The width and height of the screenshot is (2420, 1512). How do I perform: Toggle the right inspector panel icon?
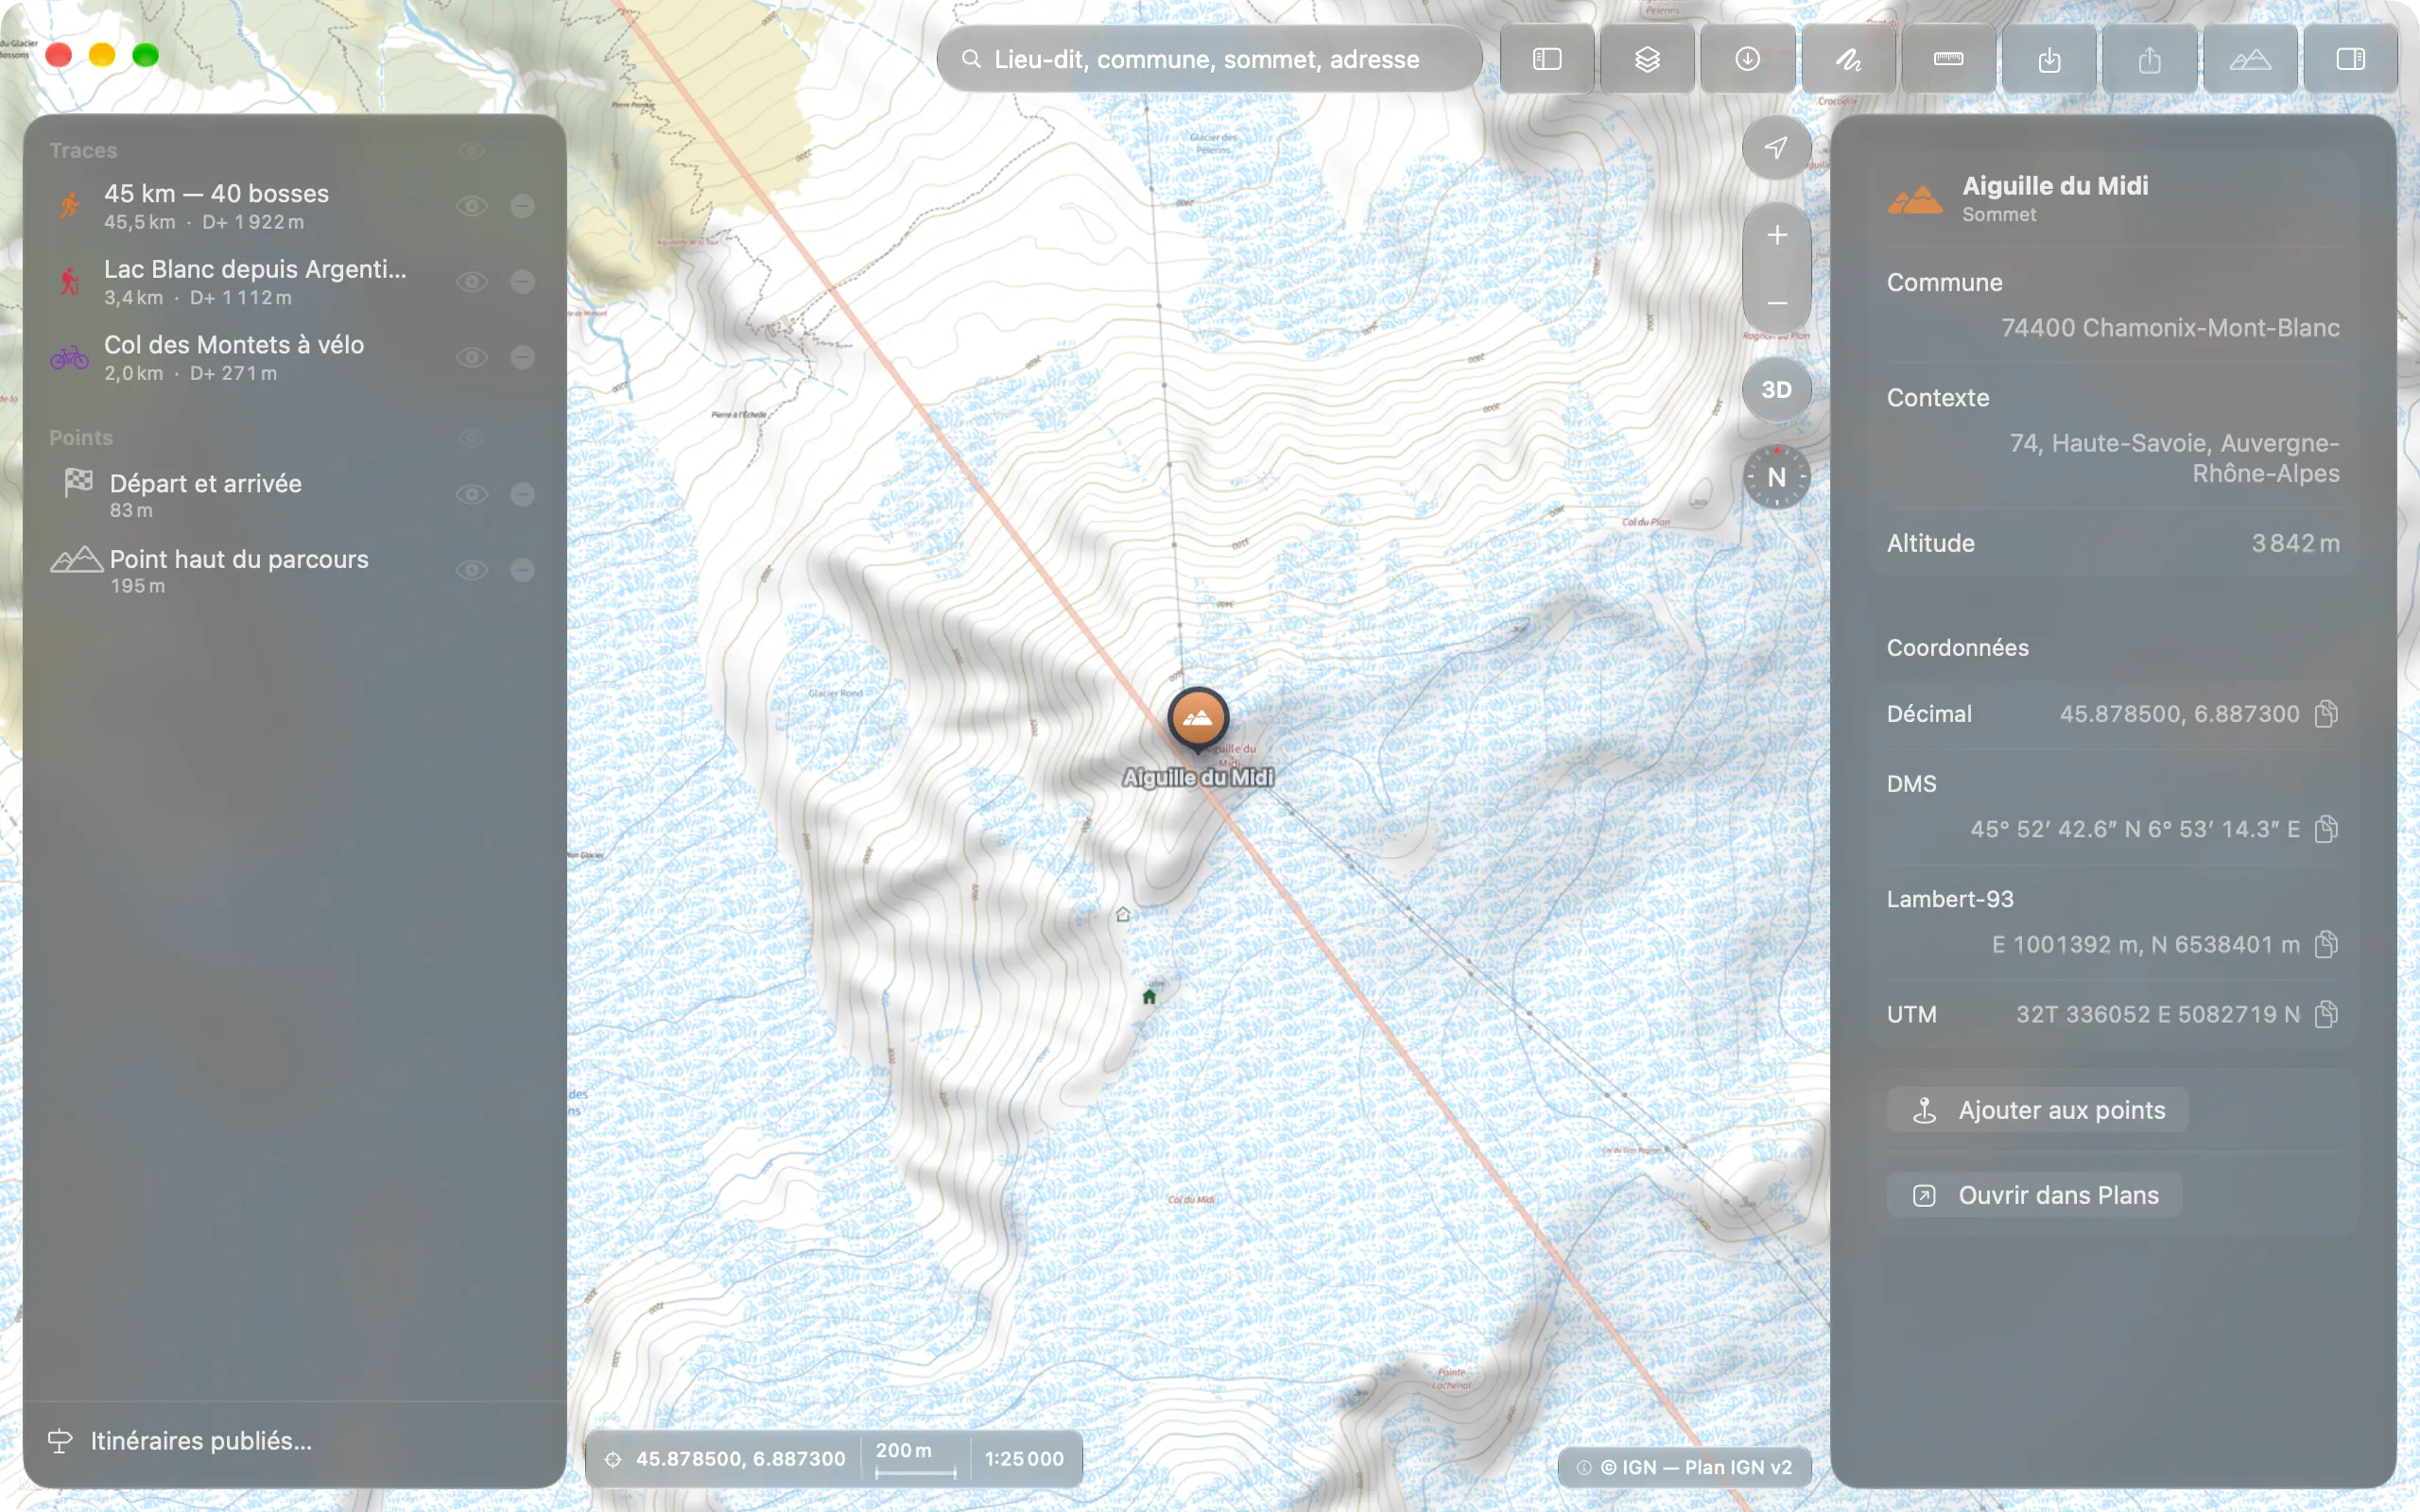[x=2350, y=60]
